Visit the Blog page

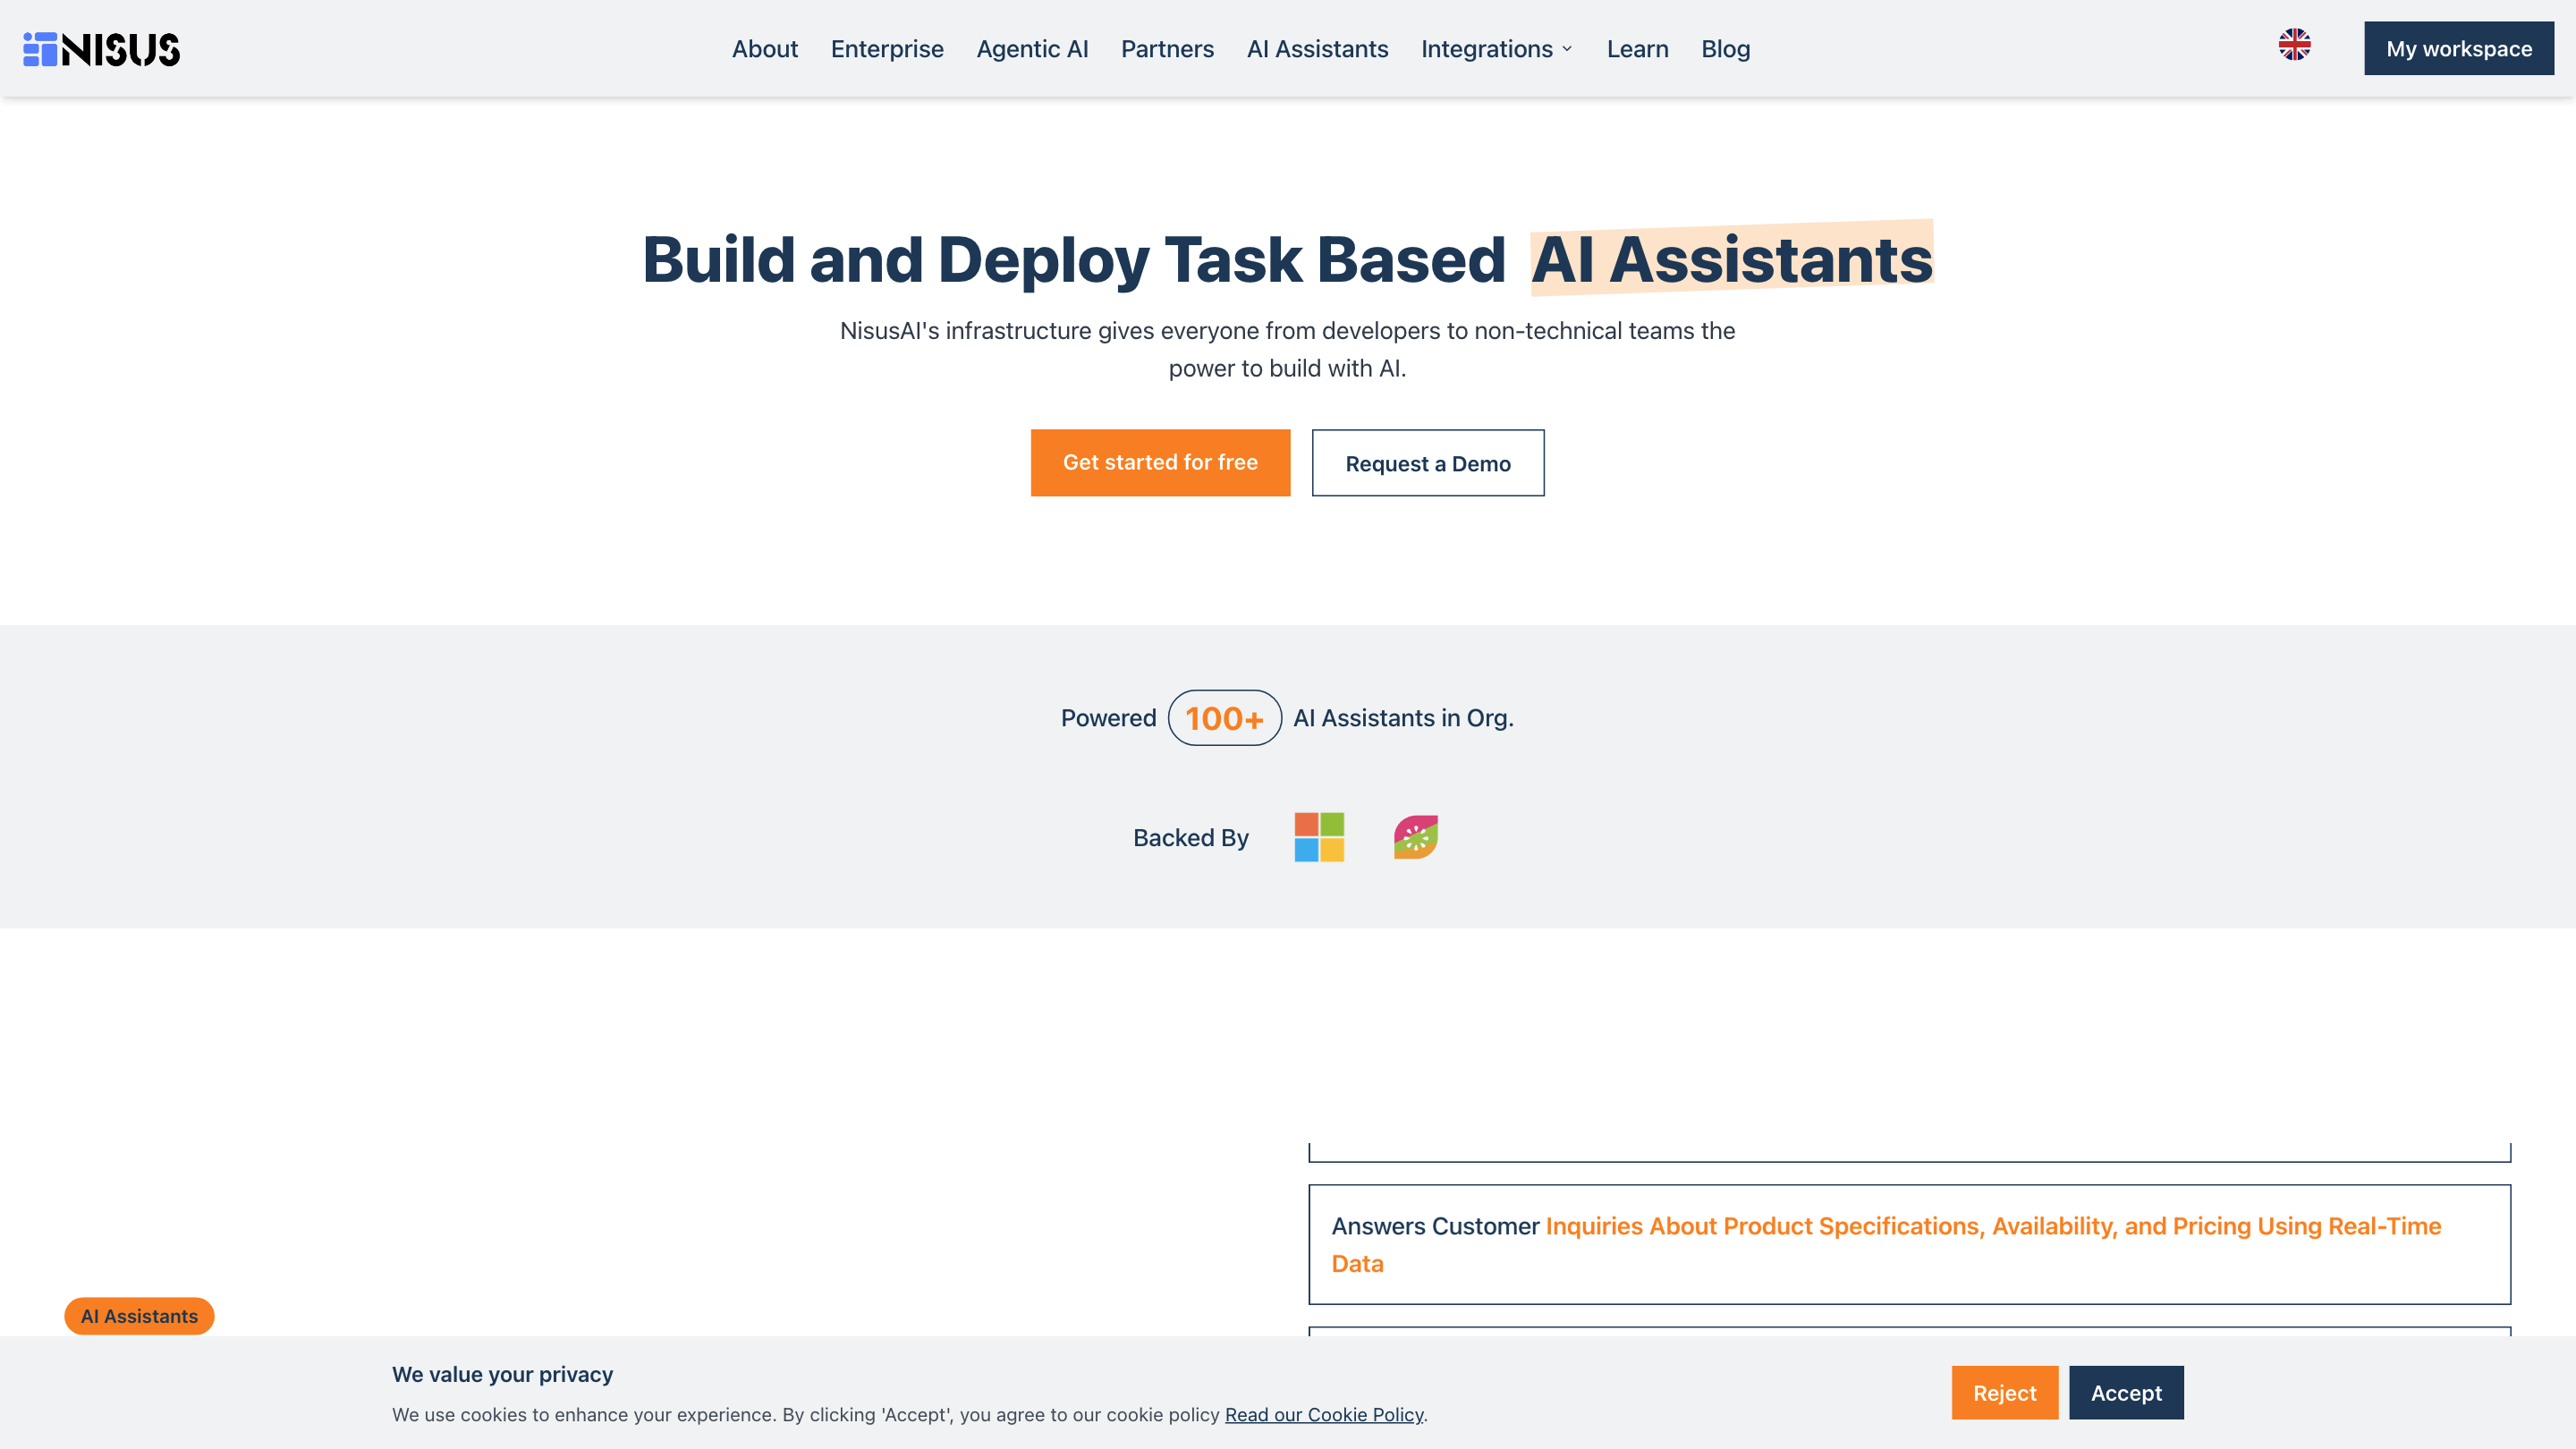pyautogui.click(x=1725, y=49)
